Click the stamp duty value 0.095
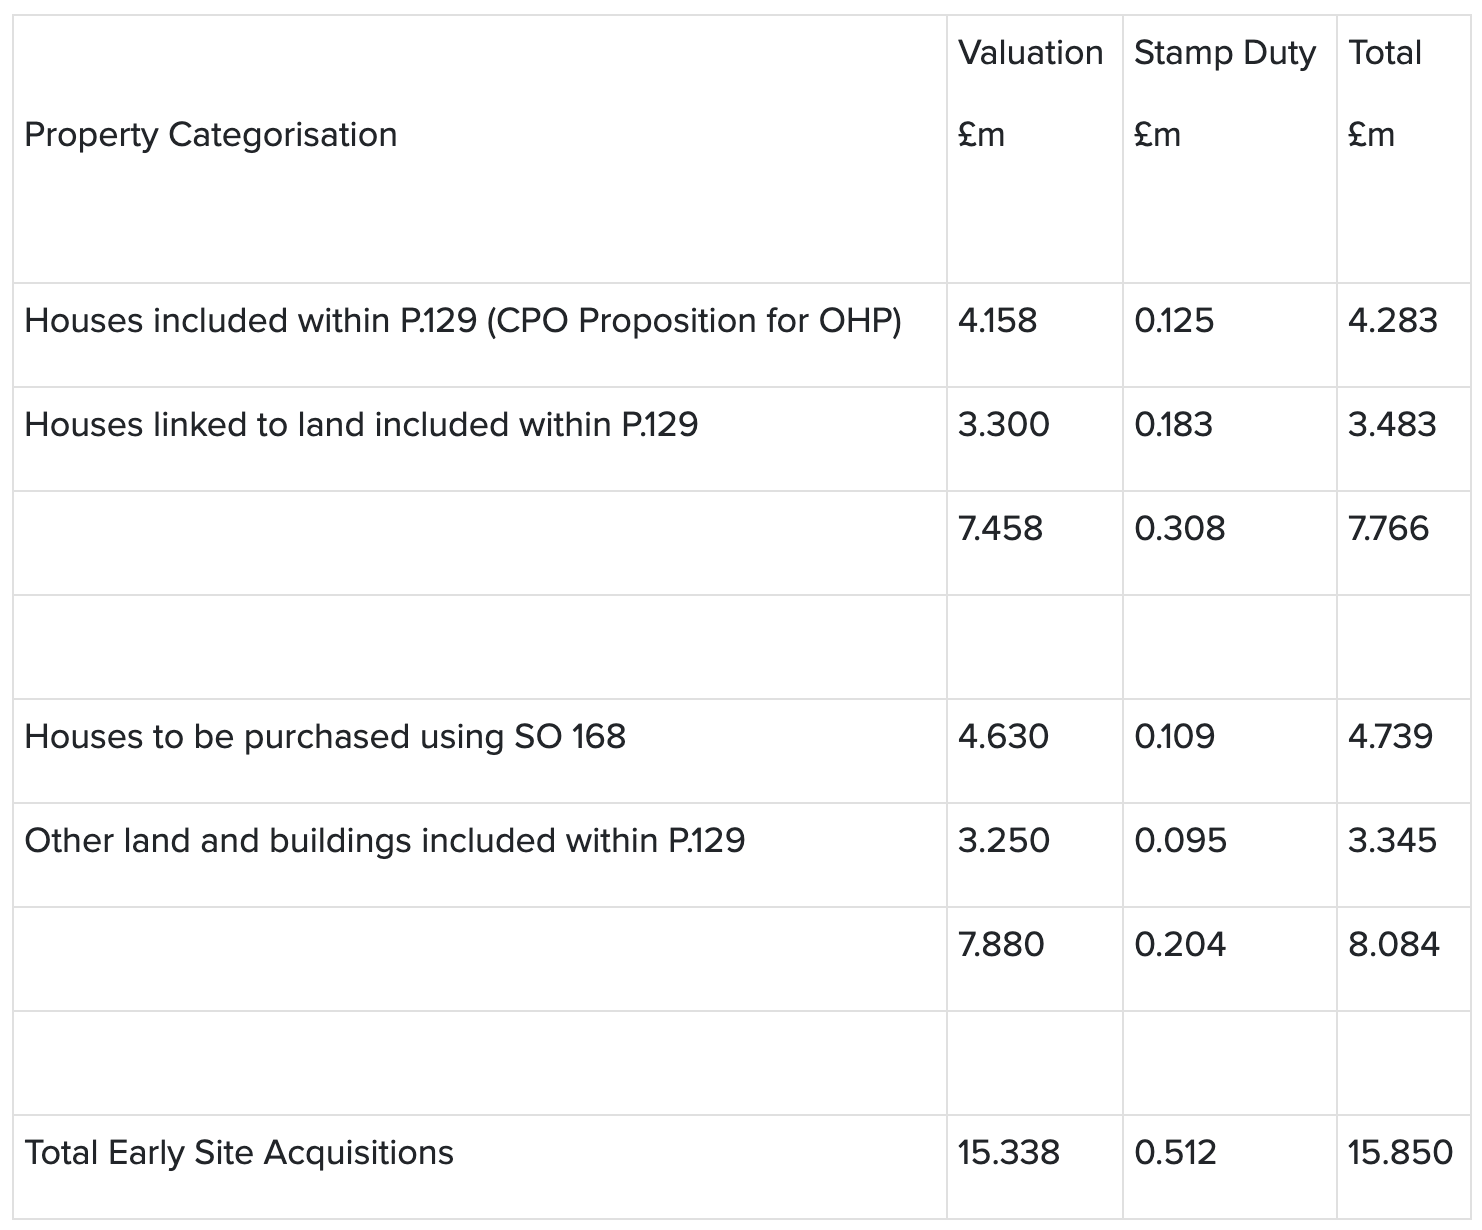This screenshot has width=1482, height=1230. click(x=1180, y=841)
